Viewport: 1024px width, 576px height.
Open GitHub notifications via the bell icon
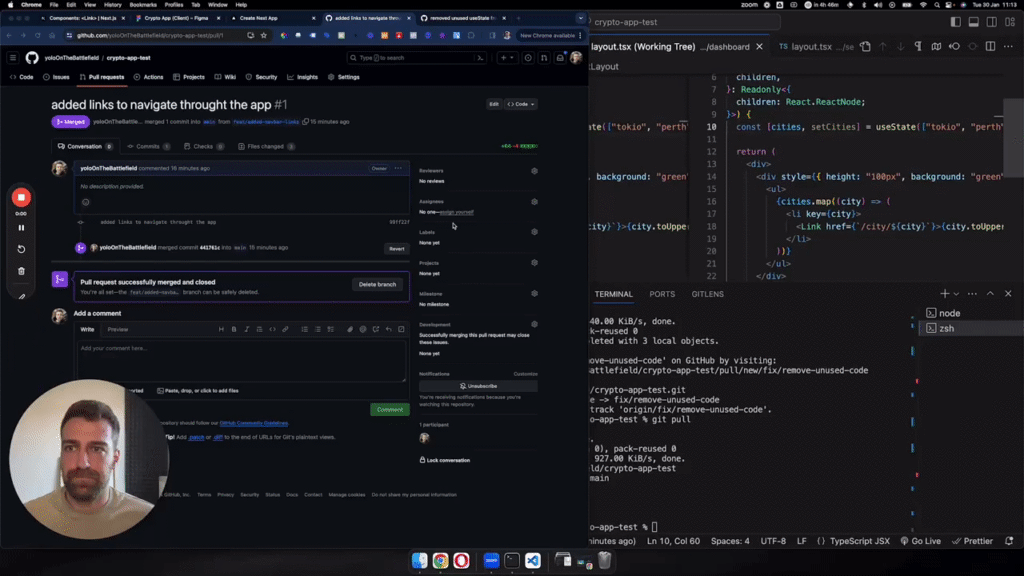coord(560,56)
